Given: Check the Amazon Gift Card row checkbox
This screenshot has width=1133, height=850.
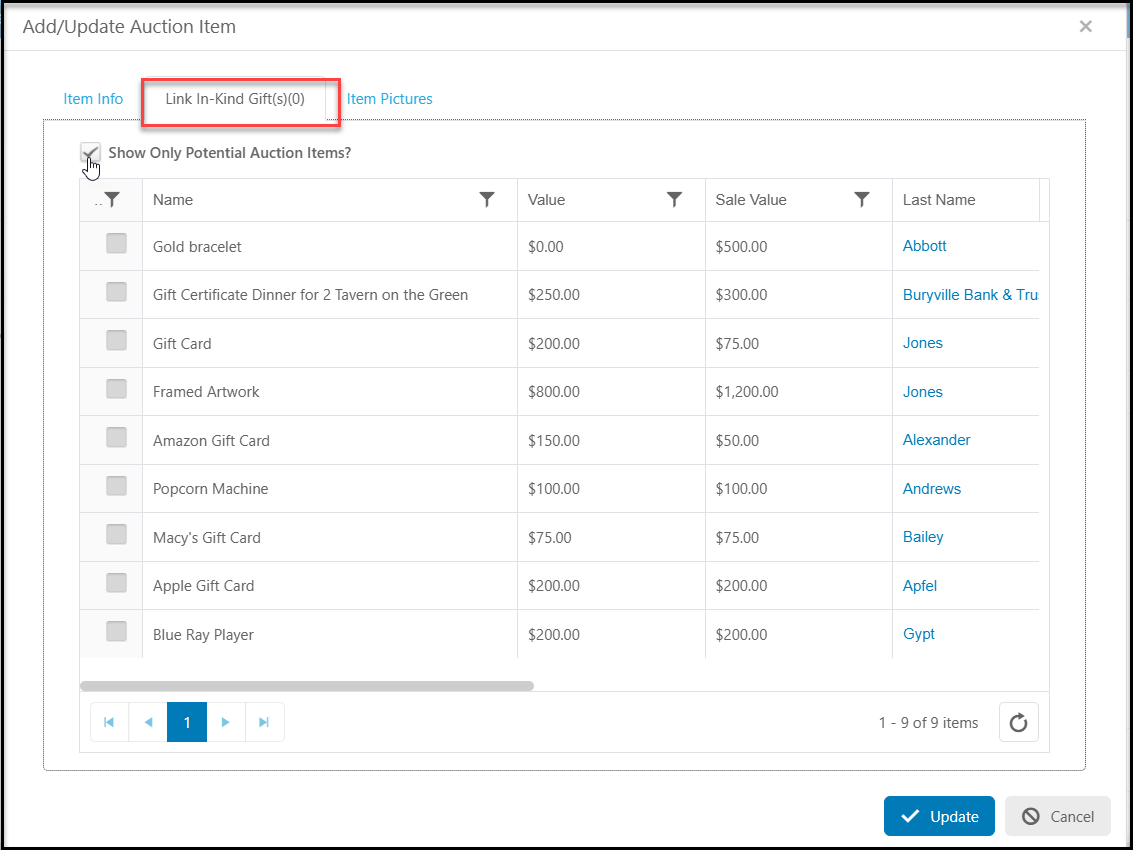Looking at the screenshot, I should 116,437.
